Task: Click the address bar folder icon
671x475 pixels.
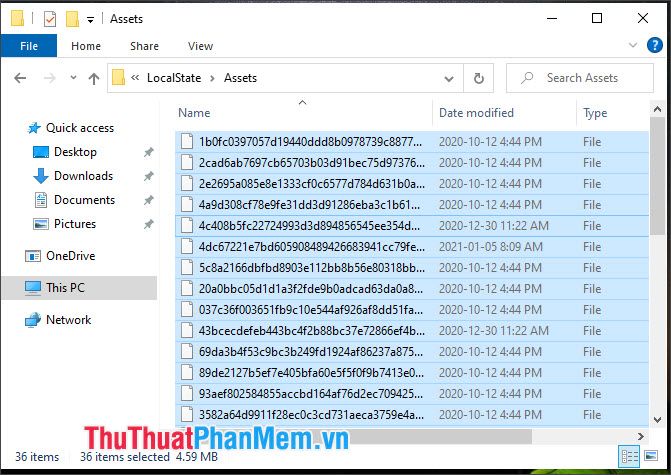Action: [119, 78]
